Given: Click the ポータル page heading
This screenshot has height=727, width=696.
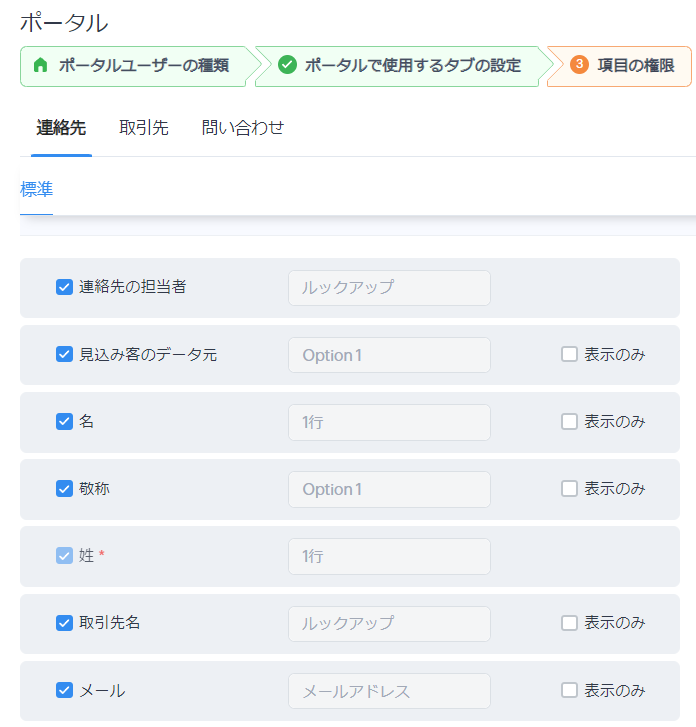Looking at the screenshot, I should pyautogui.click(x=64, y=23).
